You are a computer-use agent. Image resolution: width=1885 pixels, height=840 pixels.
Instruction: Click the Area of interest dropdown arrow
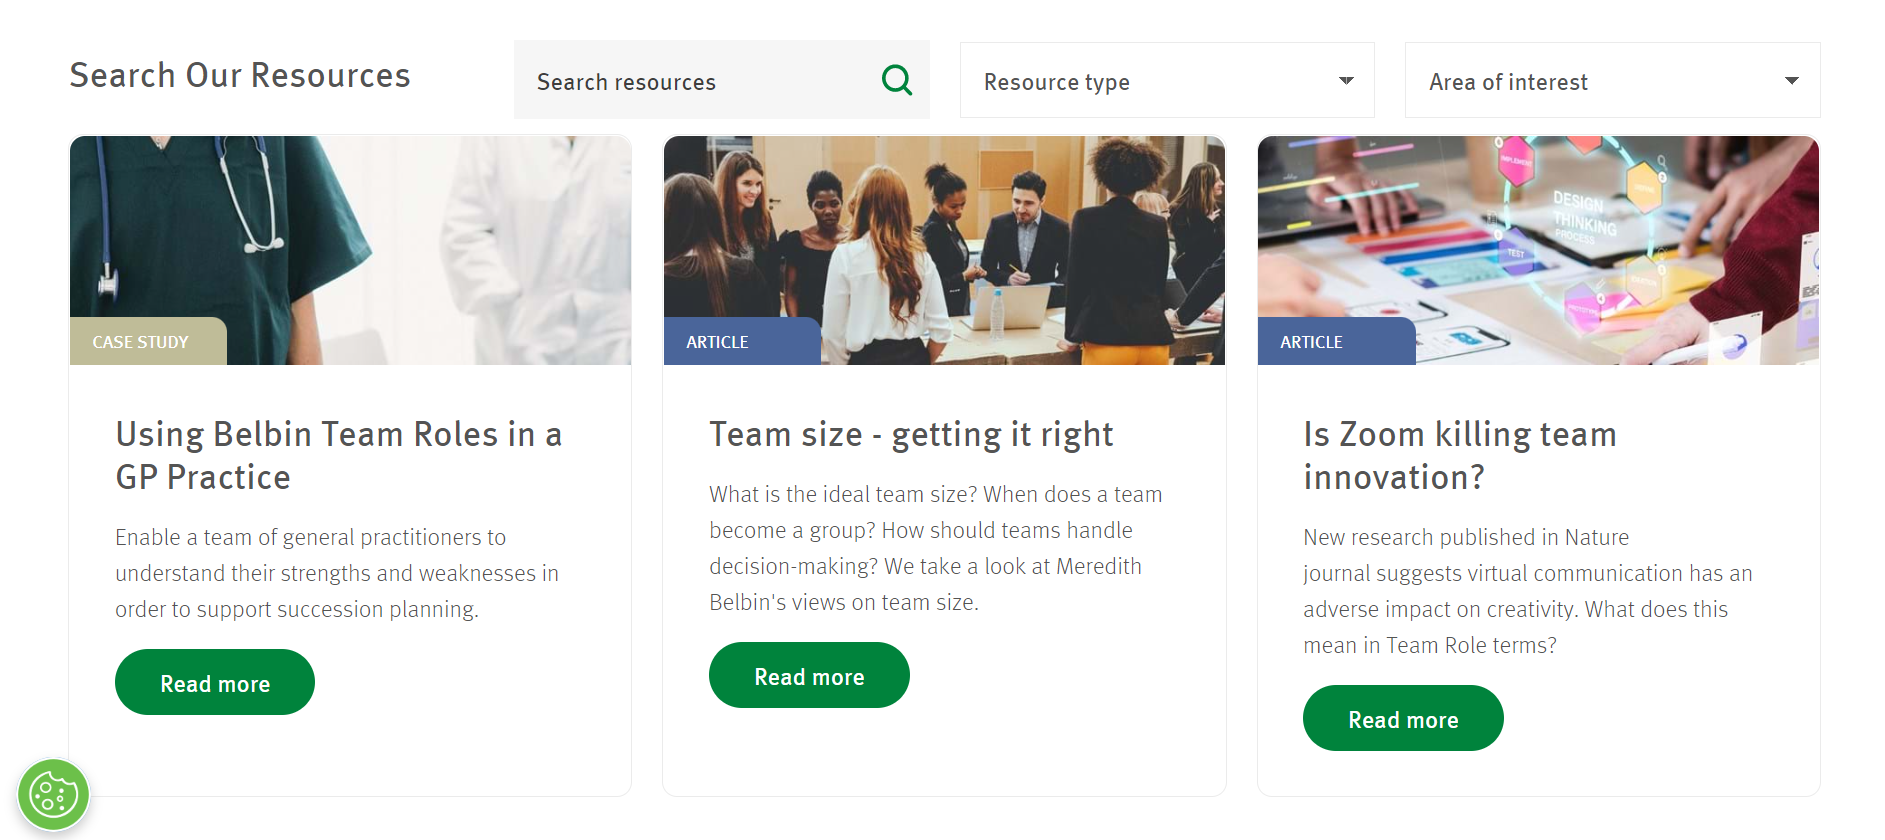pyautogui.click(x=1792, y=81)
